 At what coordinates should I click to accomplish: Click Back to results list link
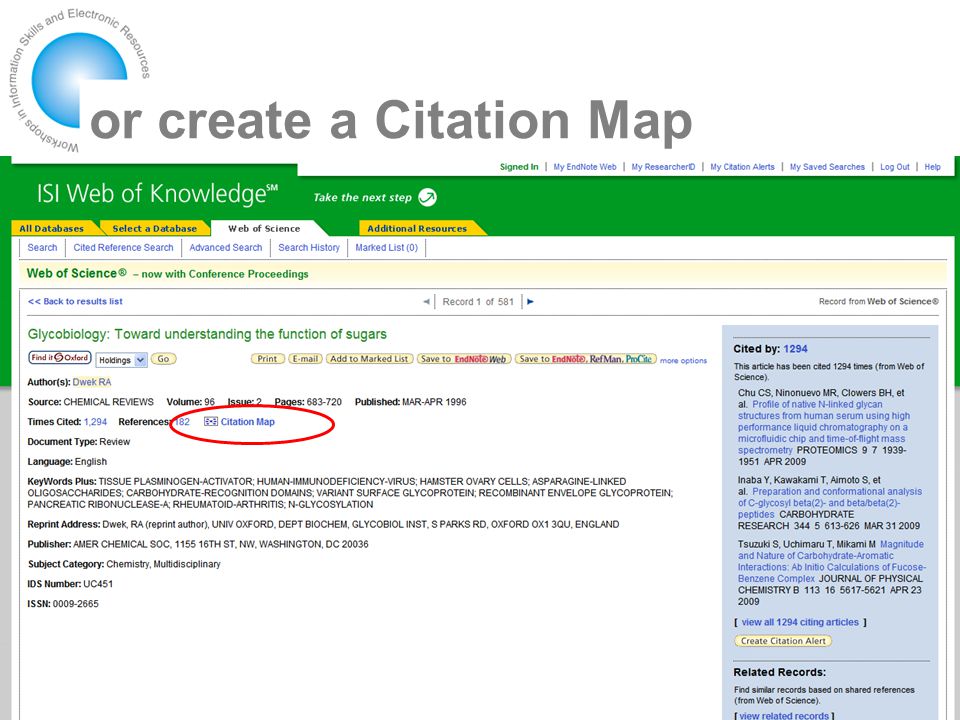[75, 301]
